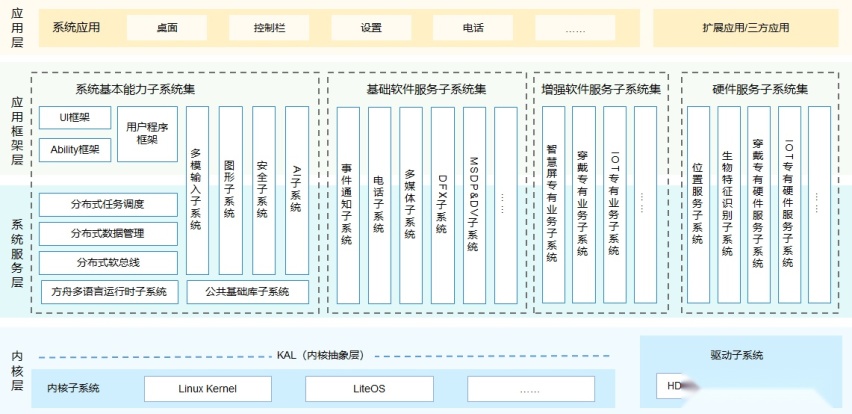
Task: Select the 方舟多语言运行时子系统 box
Action: (110, 292)
